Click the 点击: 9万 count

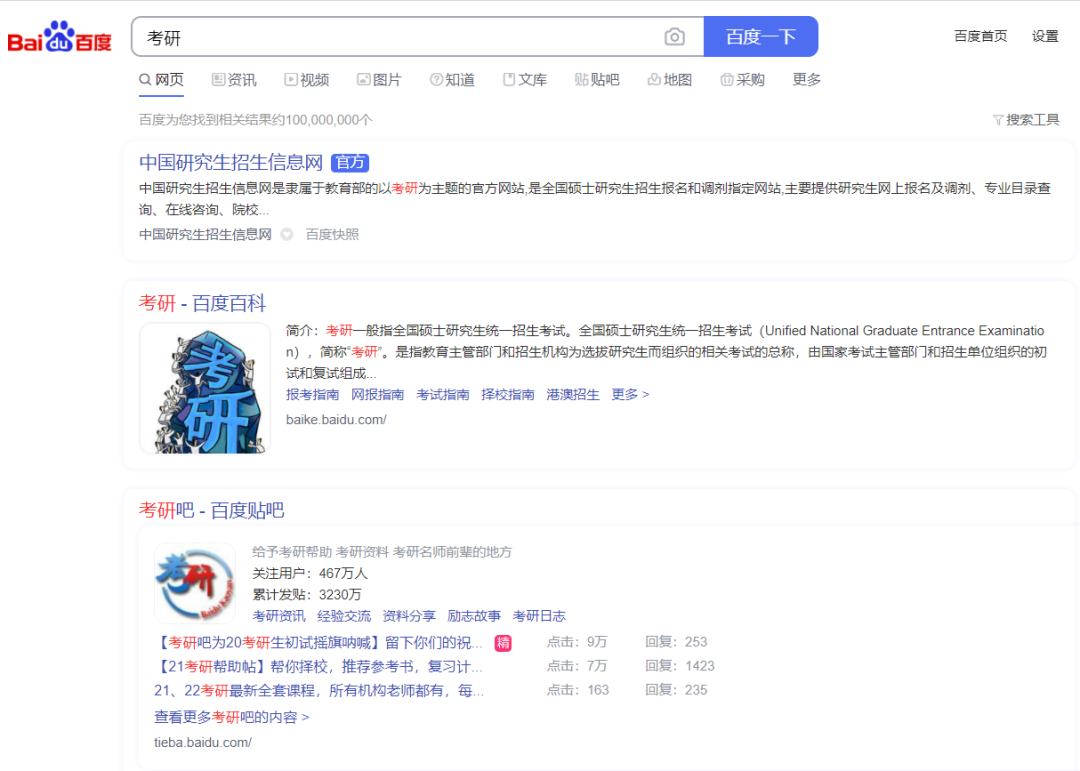[x=577, y=642]
